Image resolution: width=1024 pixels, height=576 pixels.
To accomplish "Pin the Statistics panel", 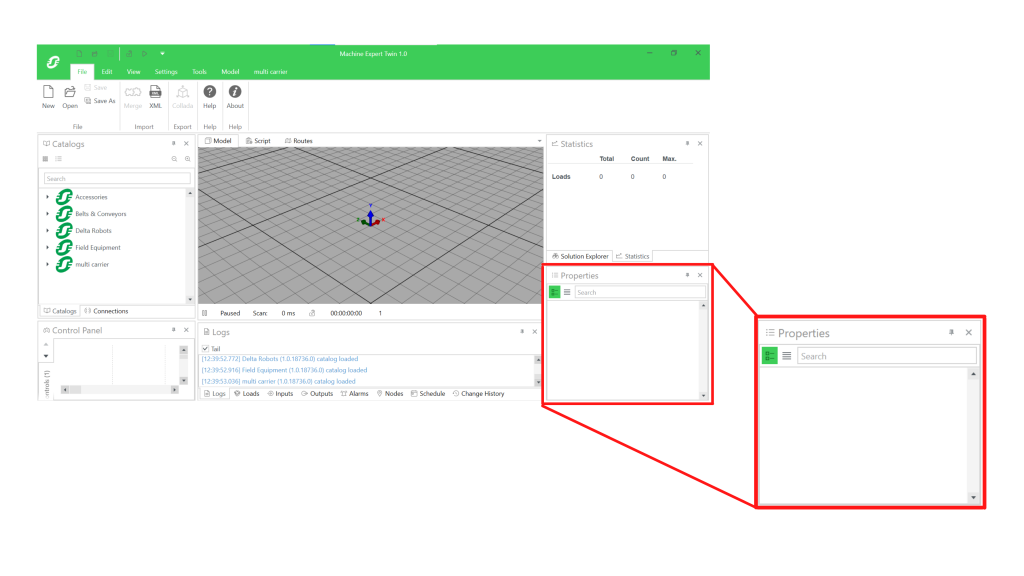I will pyautogui.click(x=687, y=144).
